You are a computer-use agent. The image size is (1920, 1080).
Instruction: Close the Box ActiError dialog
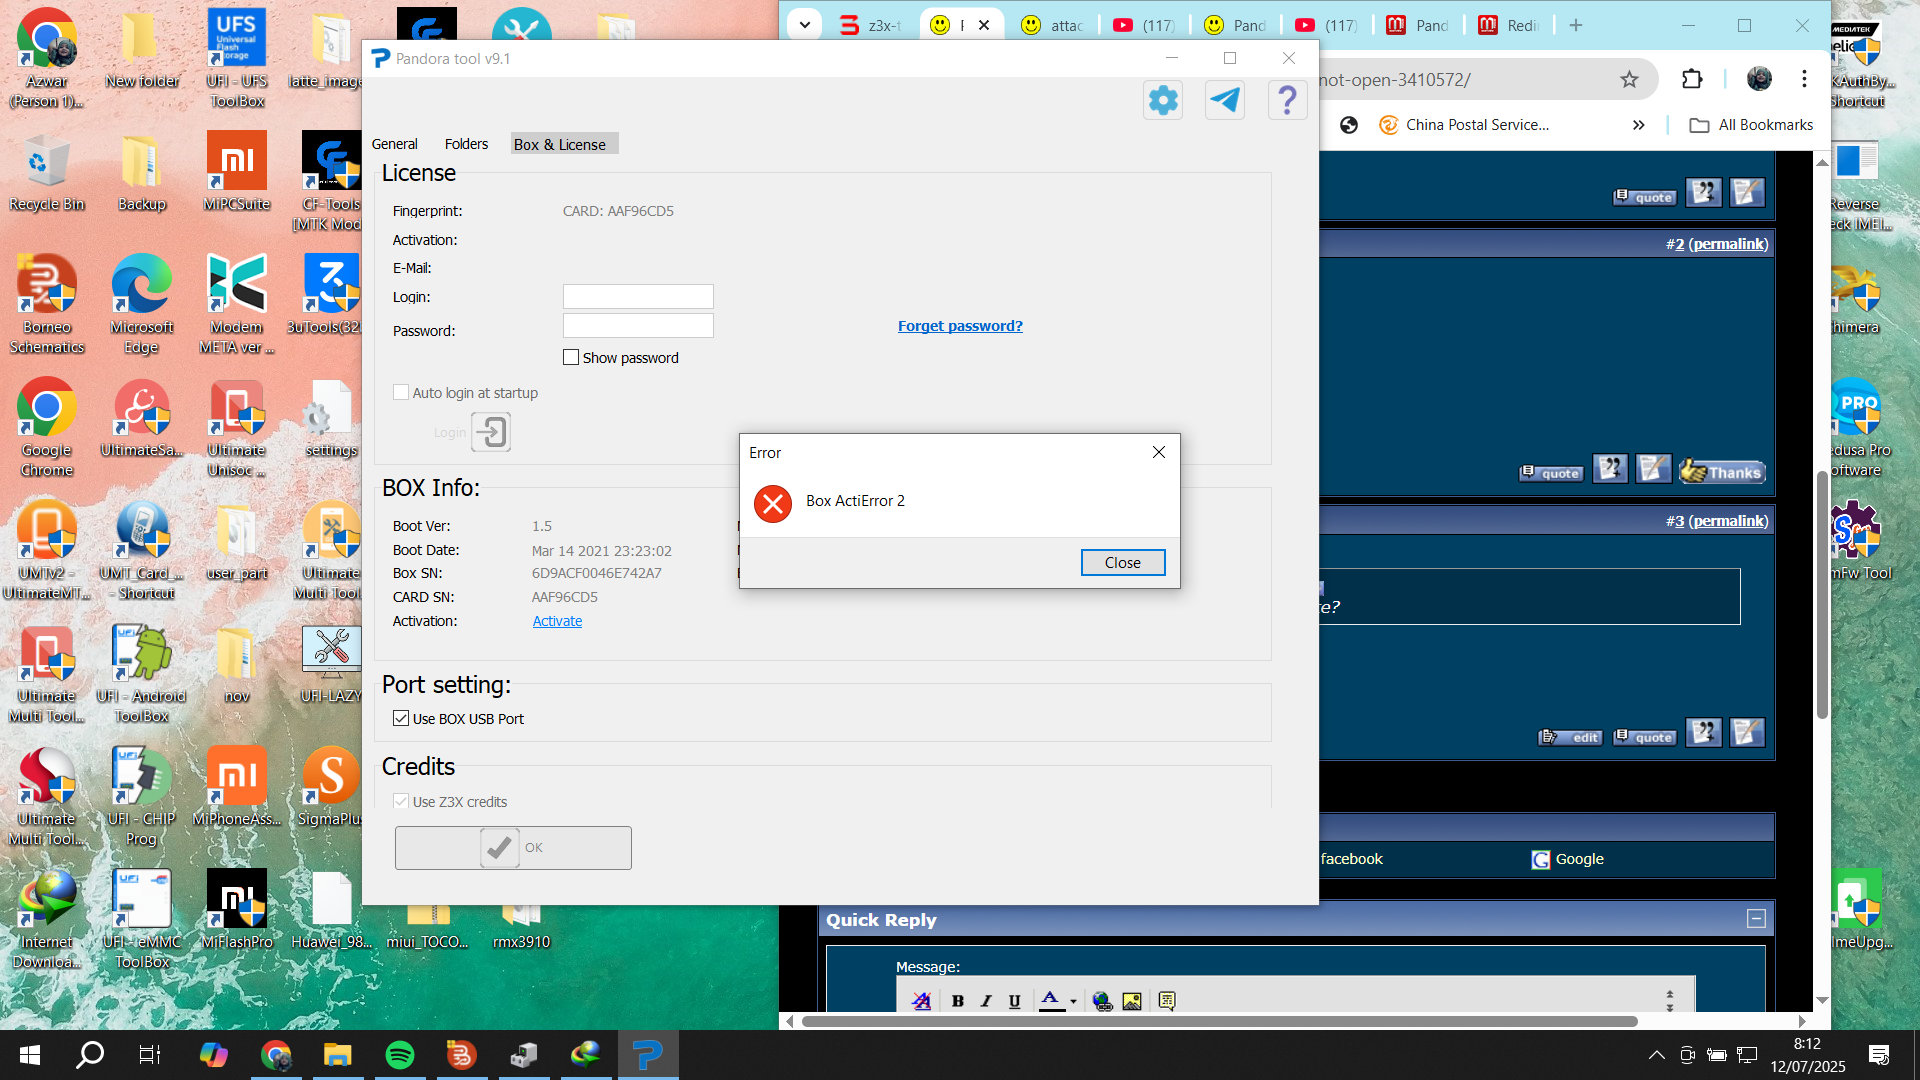click(x=1122, y=563)
